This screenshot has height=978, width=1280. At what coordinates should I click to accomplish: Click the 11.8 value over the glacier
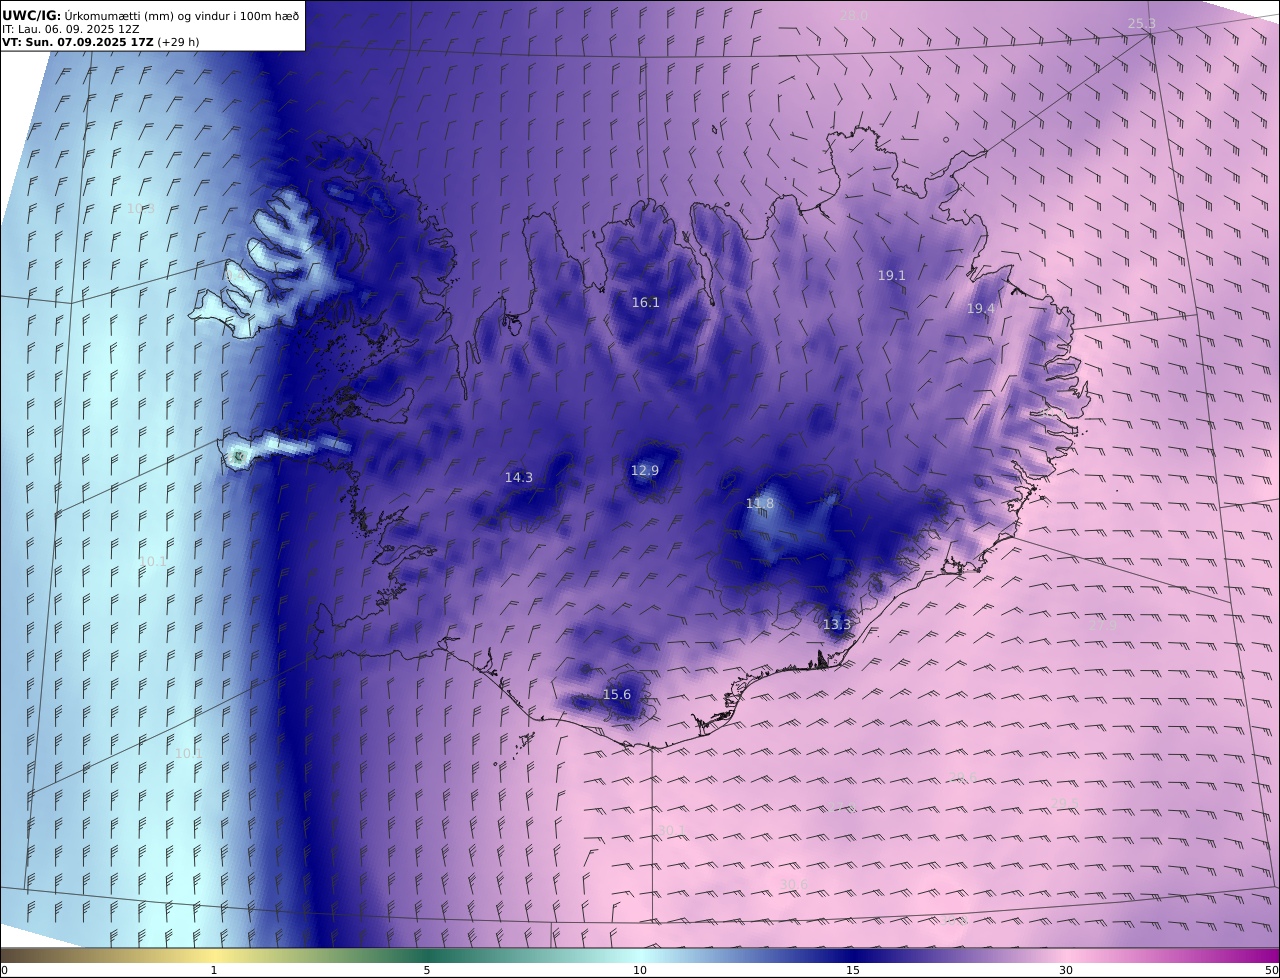coord(760,504)
